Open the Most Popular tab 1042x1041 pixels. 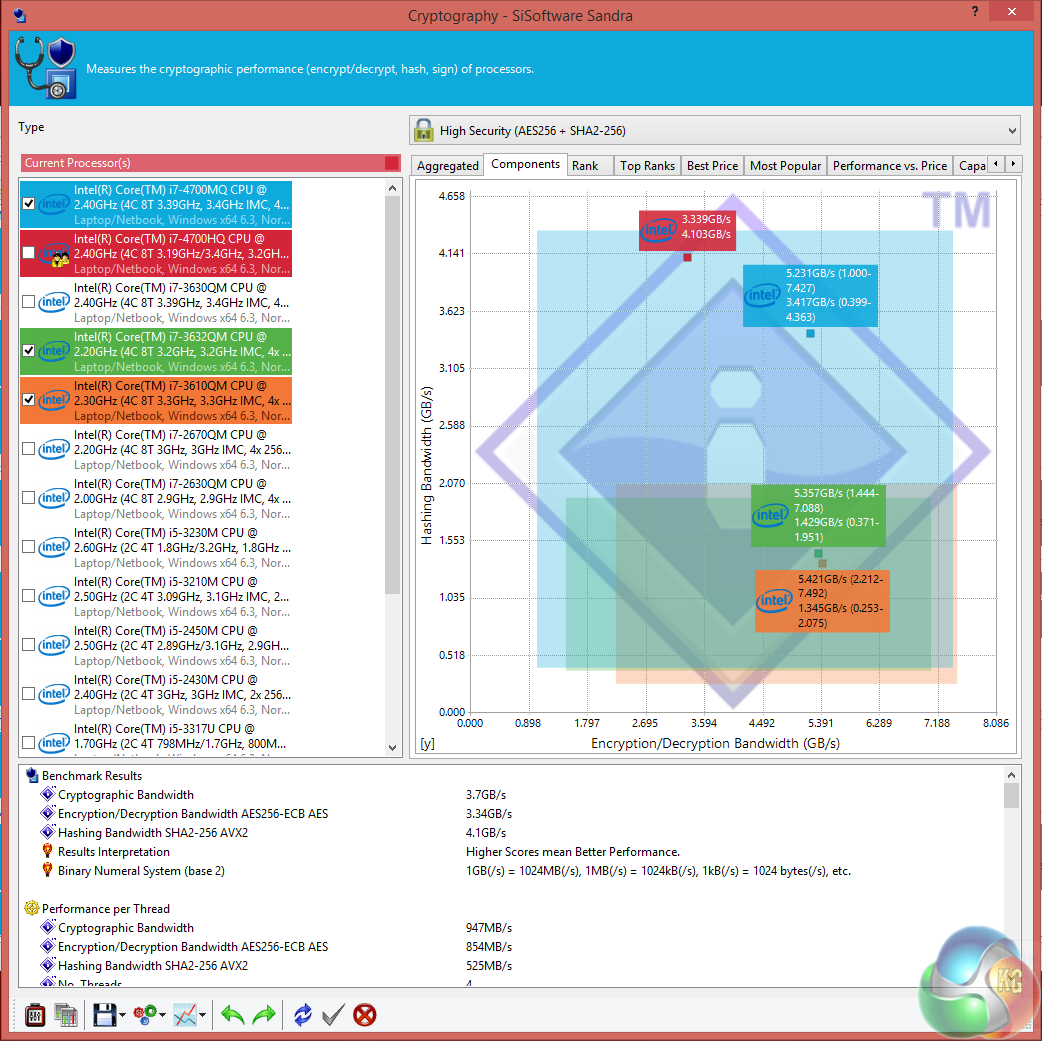coord(785,166)
